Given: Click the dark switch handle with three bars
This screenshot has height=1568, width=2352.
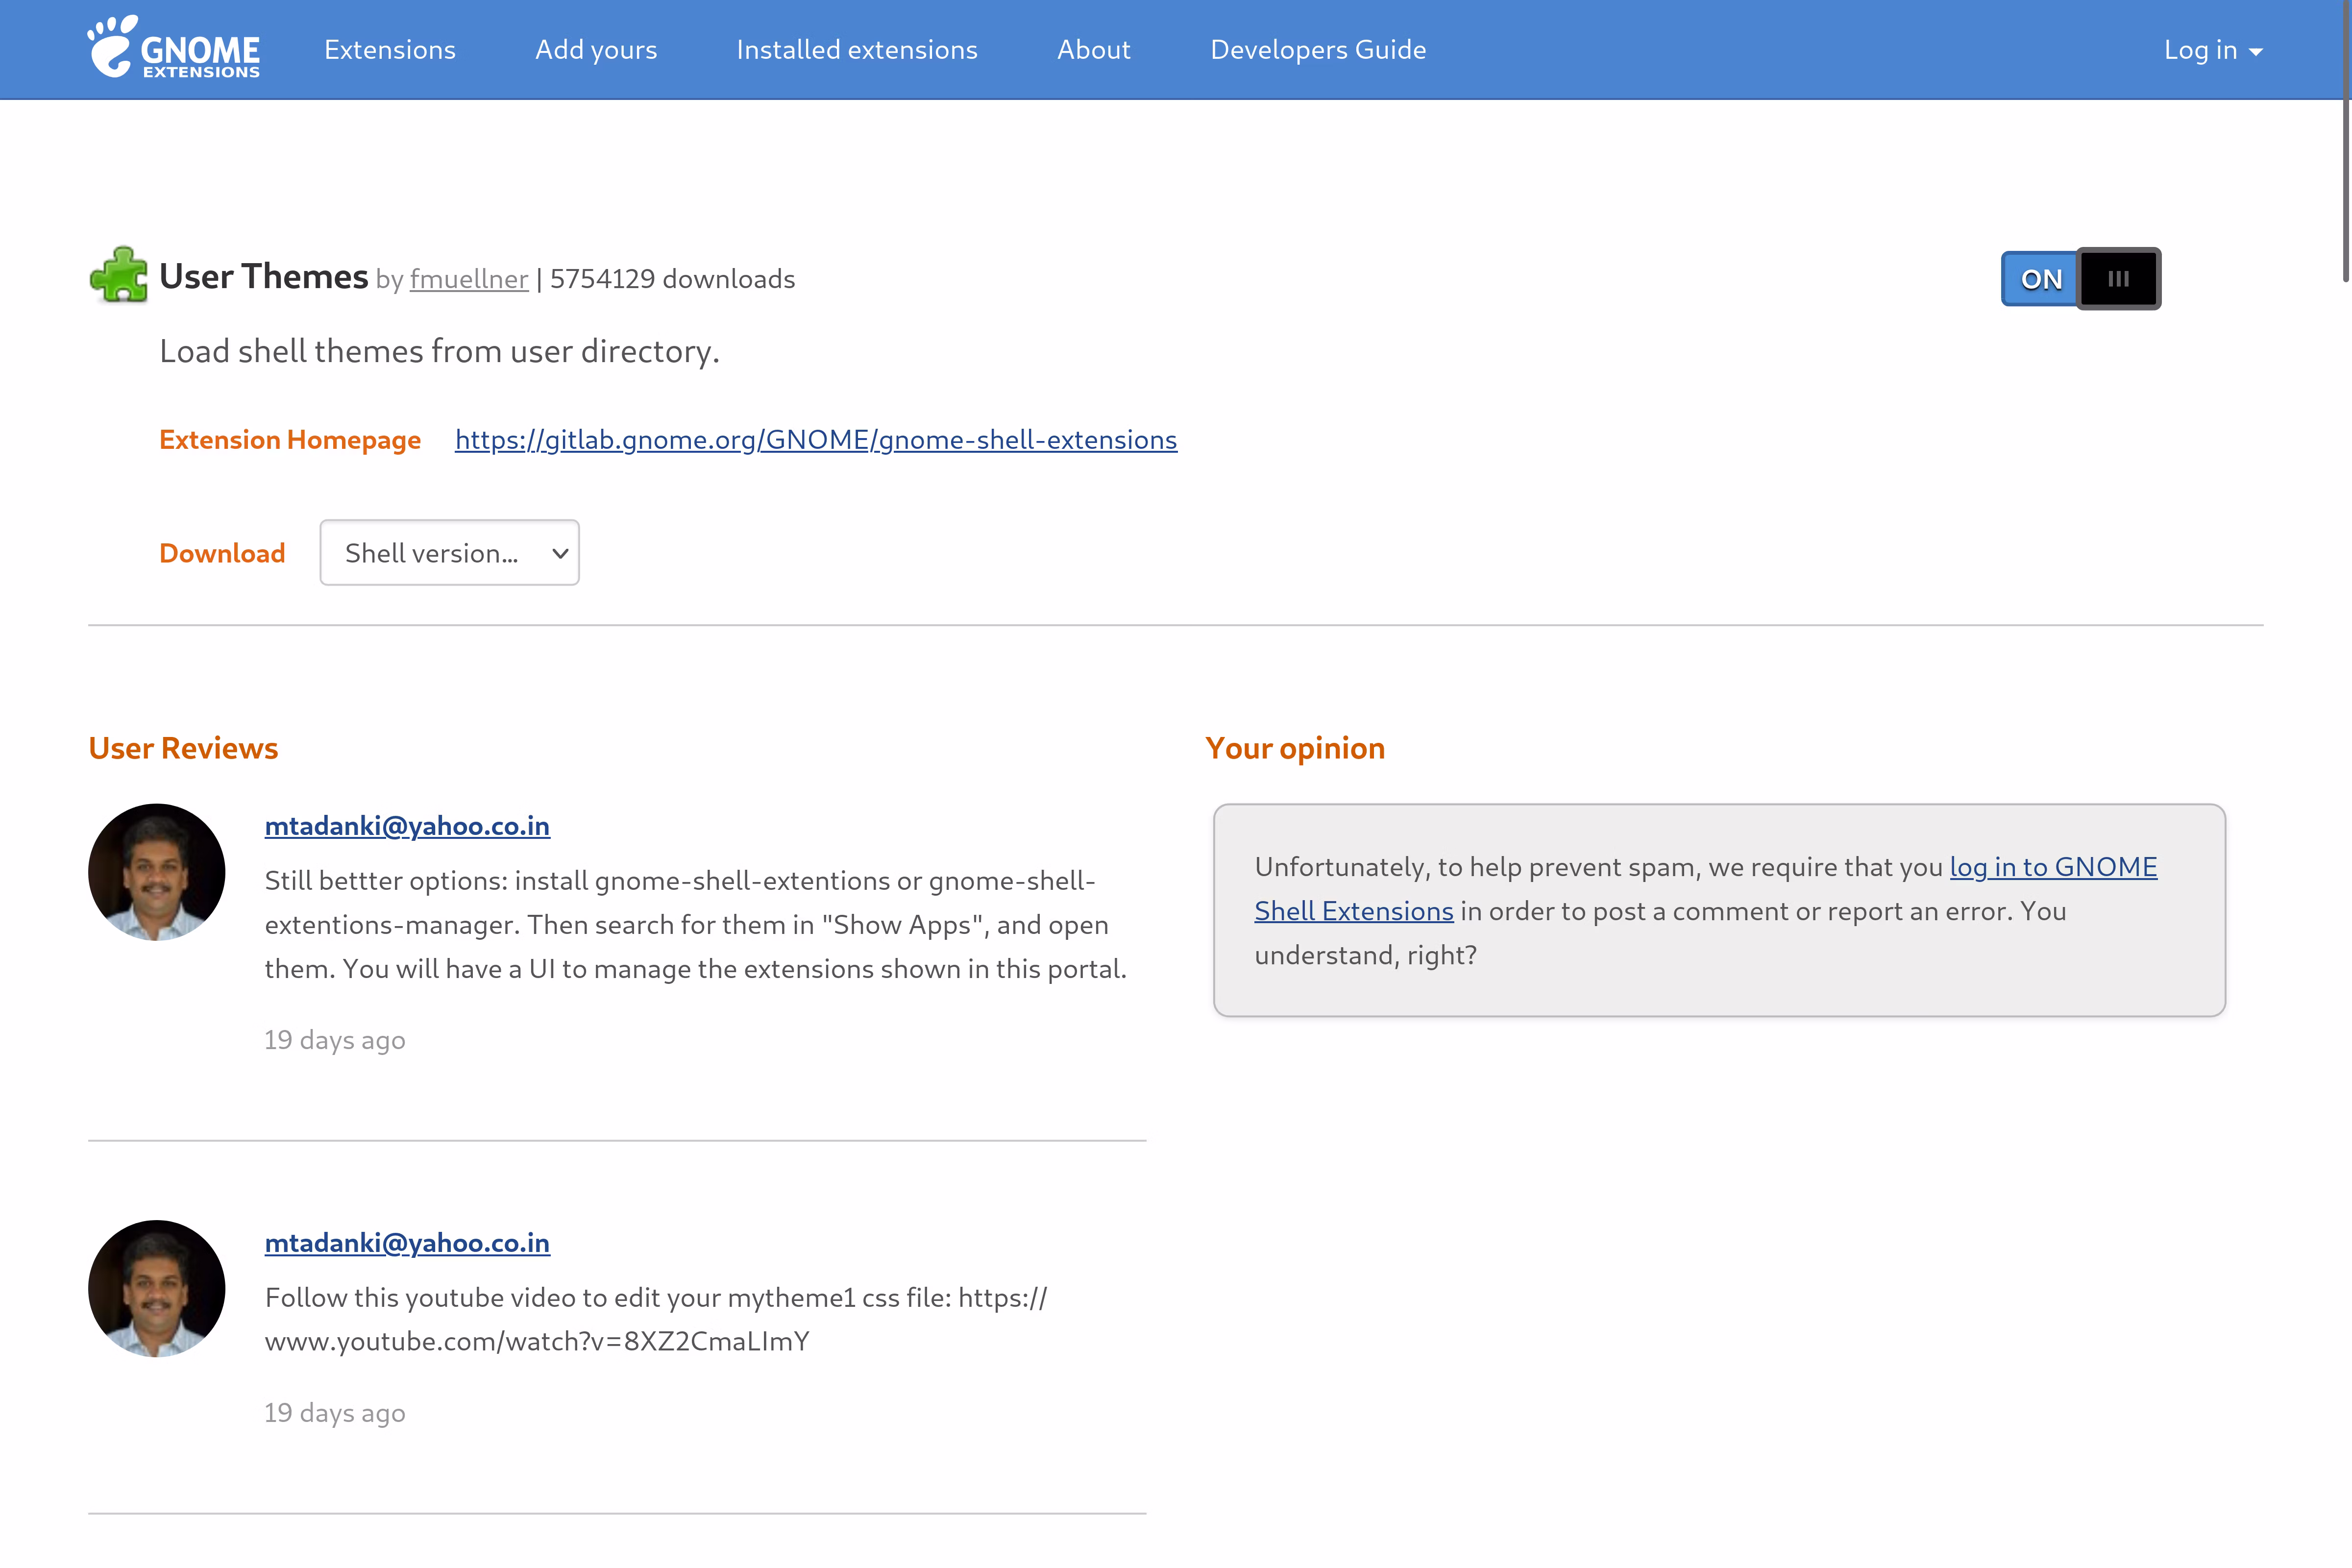Looking at the screenshot, I should coord(2118,279).
